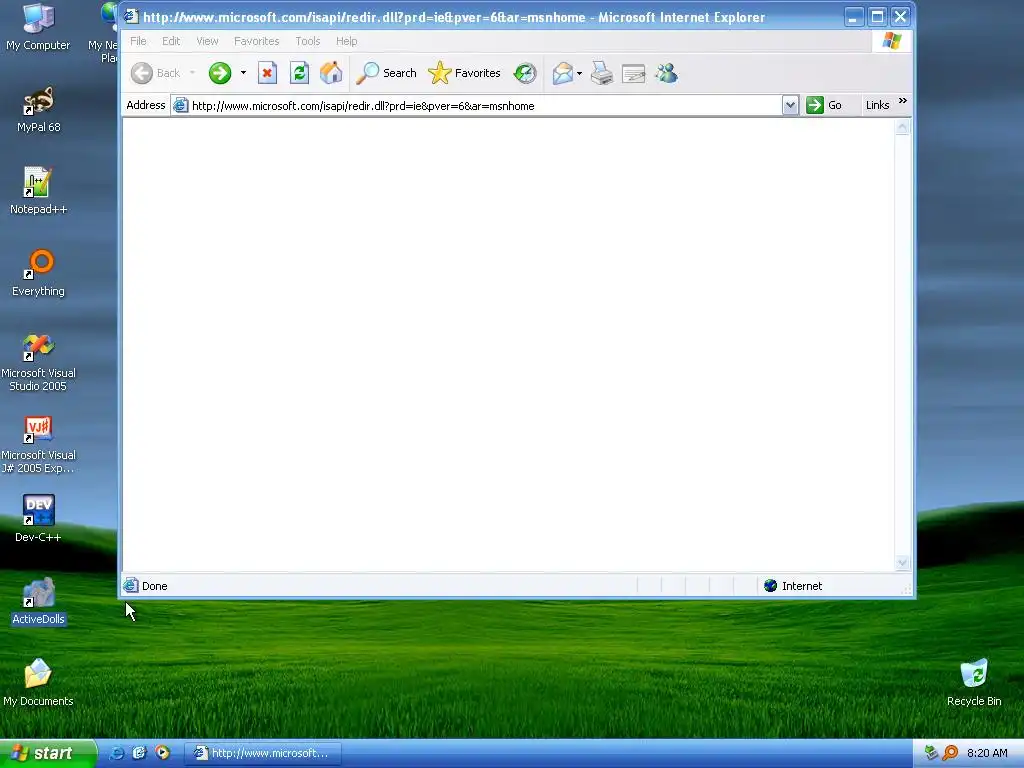Open the File menu
This screenshot has height=768, width=1024.
138,41
